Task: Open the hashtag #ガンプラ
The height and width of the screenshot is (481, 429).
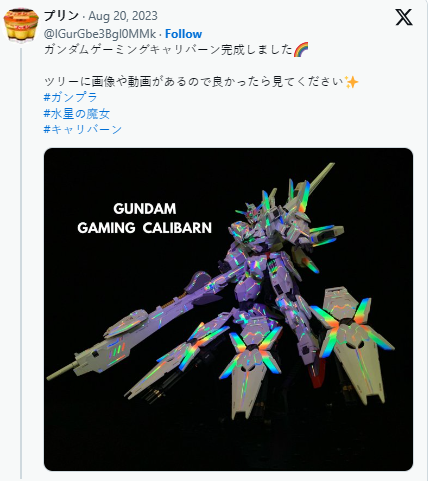Action: tap(70, 97)
